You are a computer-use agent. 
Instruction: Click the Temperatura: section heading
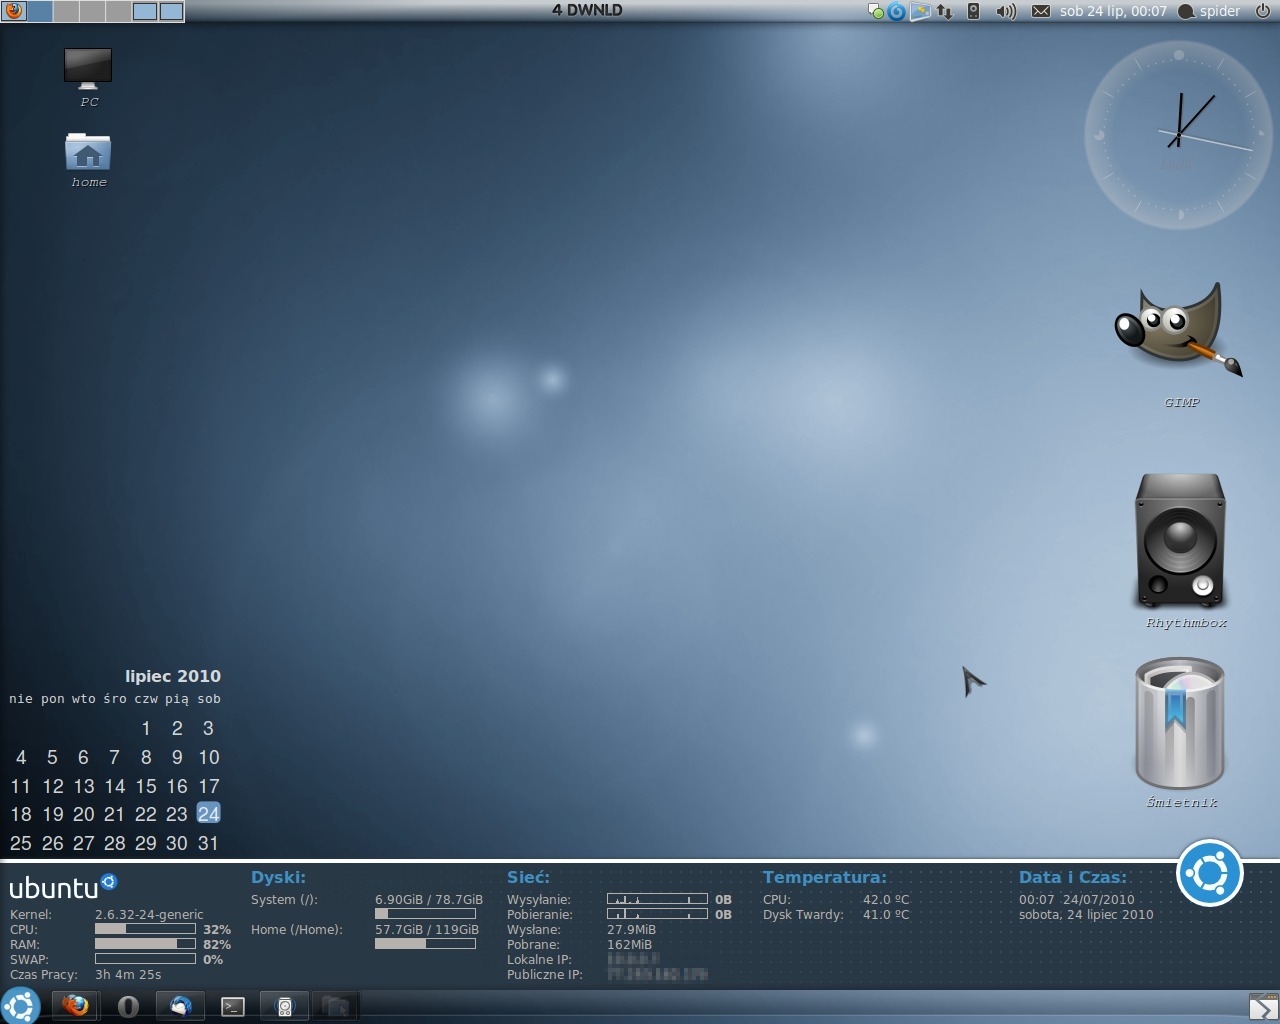click(824, 877)
